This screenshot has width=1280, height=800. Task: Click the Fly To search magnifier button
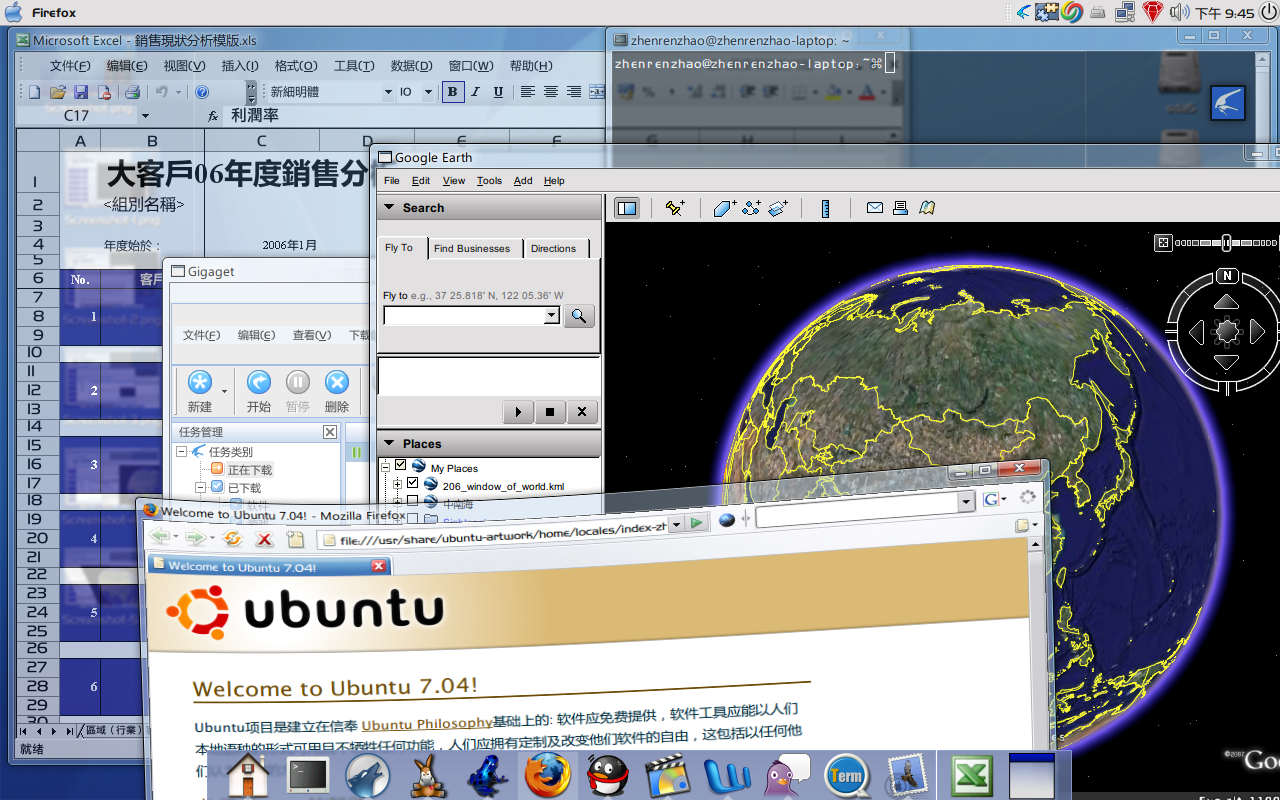pyautogui.click(x=579, y=316)
